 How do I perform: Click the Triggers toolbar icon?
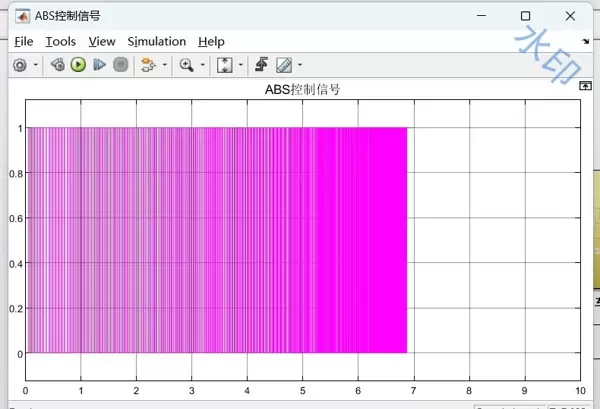click(262, 65)
